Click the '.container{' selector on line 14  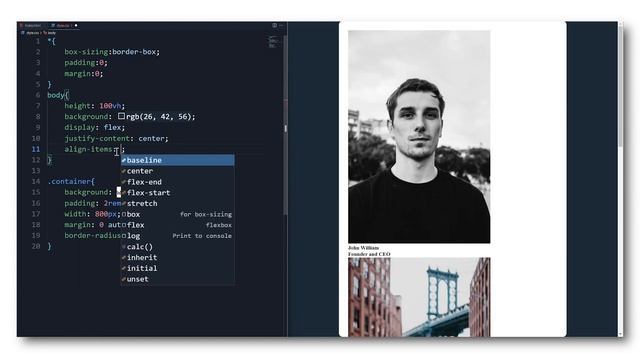pos(71,181)
